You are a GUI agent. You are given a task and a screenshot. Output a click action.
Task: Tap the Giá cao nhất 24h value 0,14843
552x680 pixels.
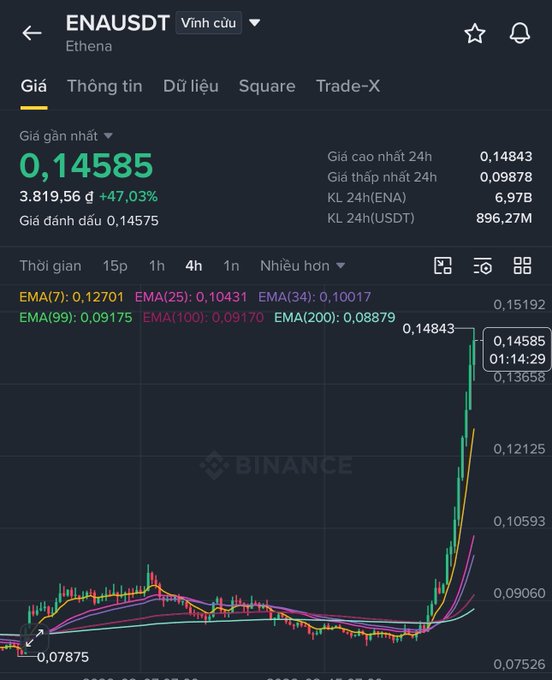pyautogui.click(x=506, y=157)
